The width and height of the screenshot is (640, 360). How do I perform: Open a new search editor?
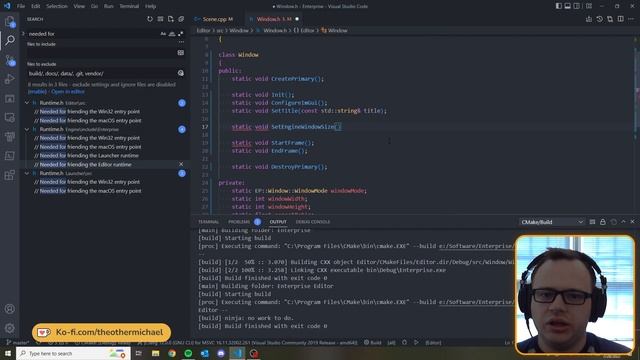coord(171,19)
